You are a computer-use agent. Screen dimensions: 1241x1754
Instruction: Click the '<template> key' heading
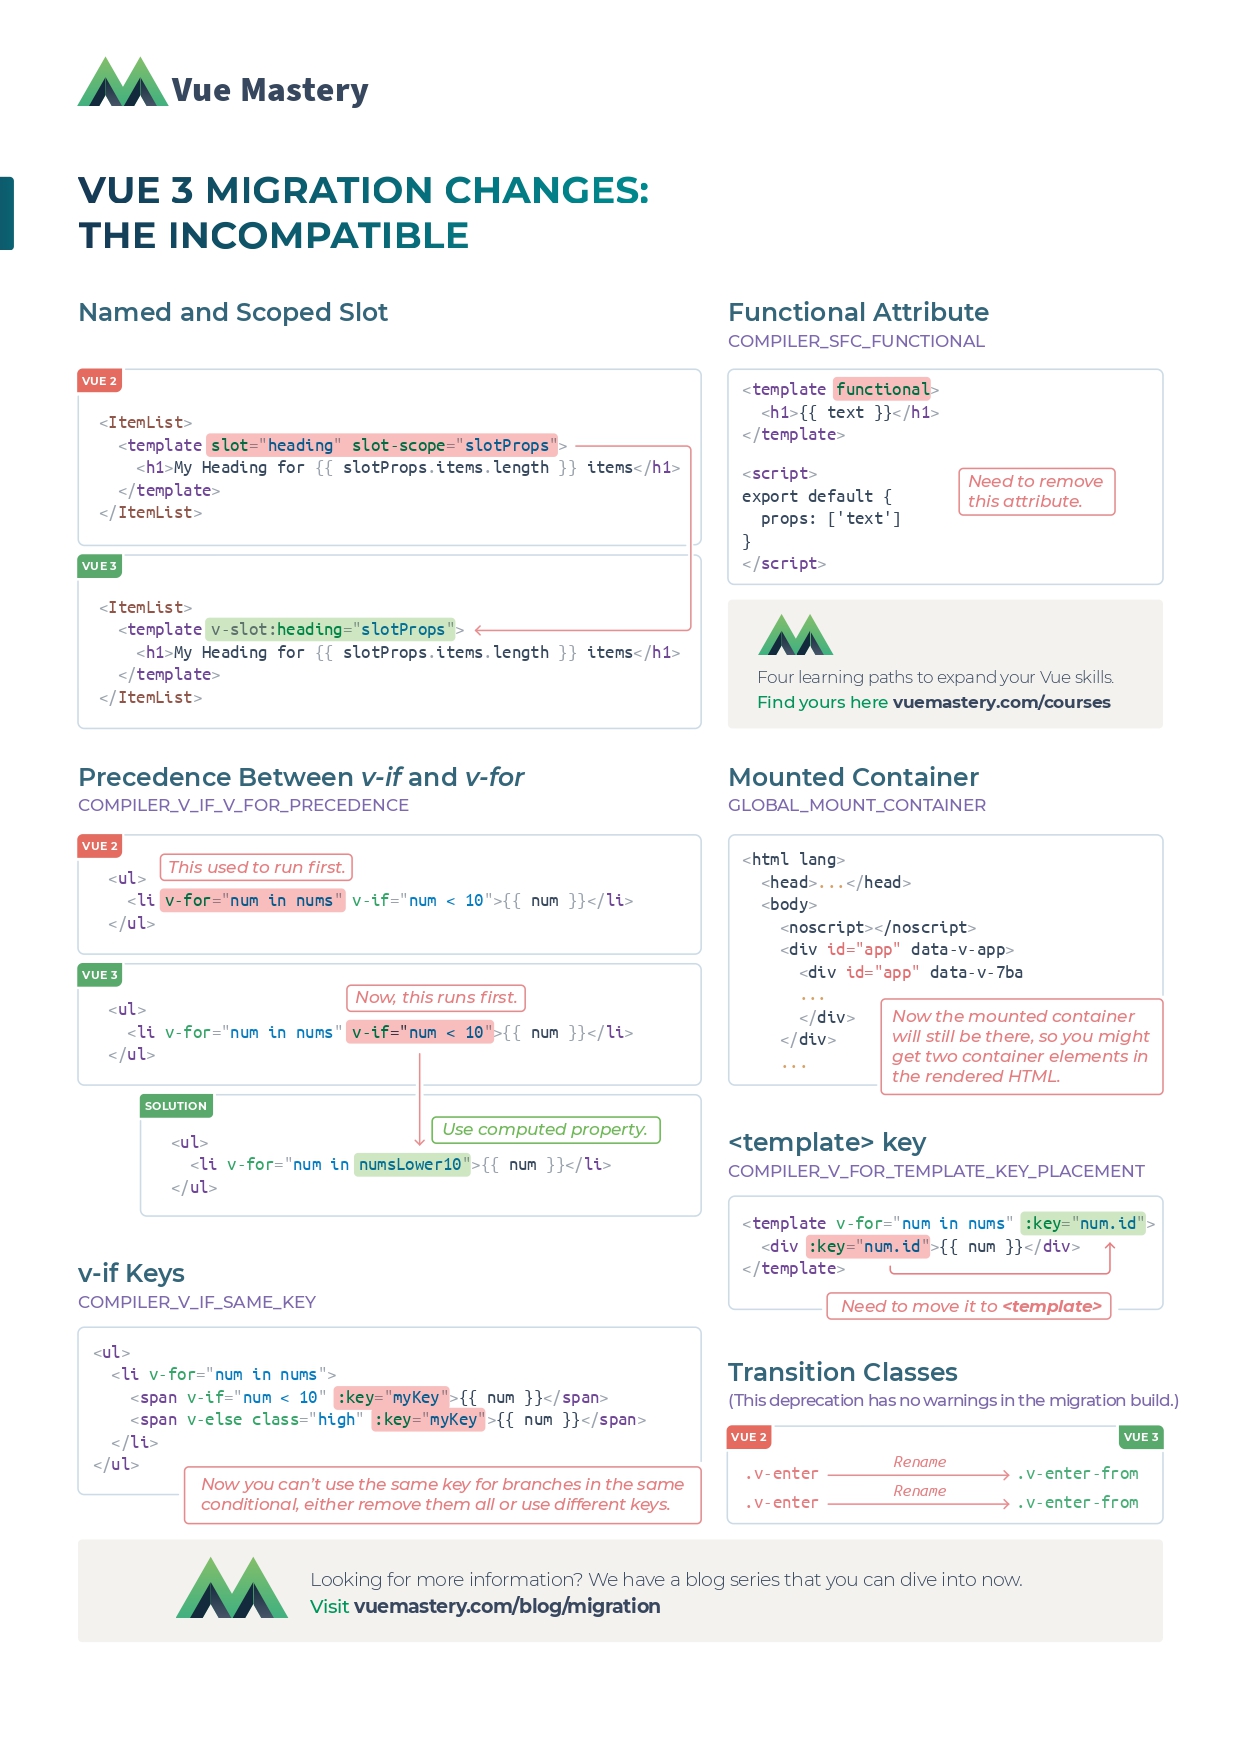(827, 1142)
